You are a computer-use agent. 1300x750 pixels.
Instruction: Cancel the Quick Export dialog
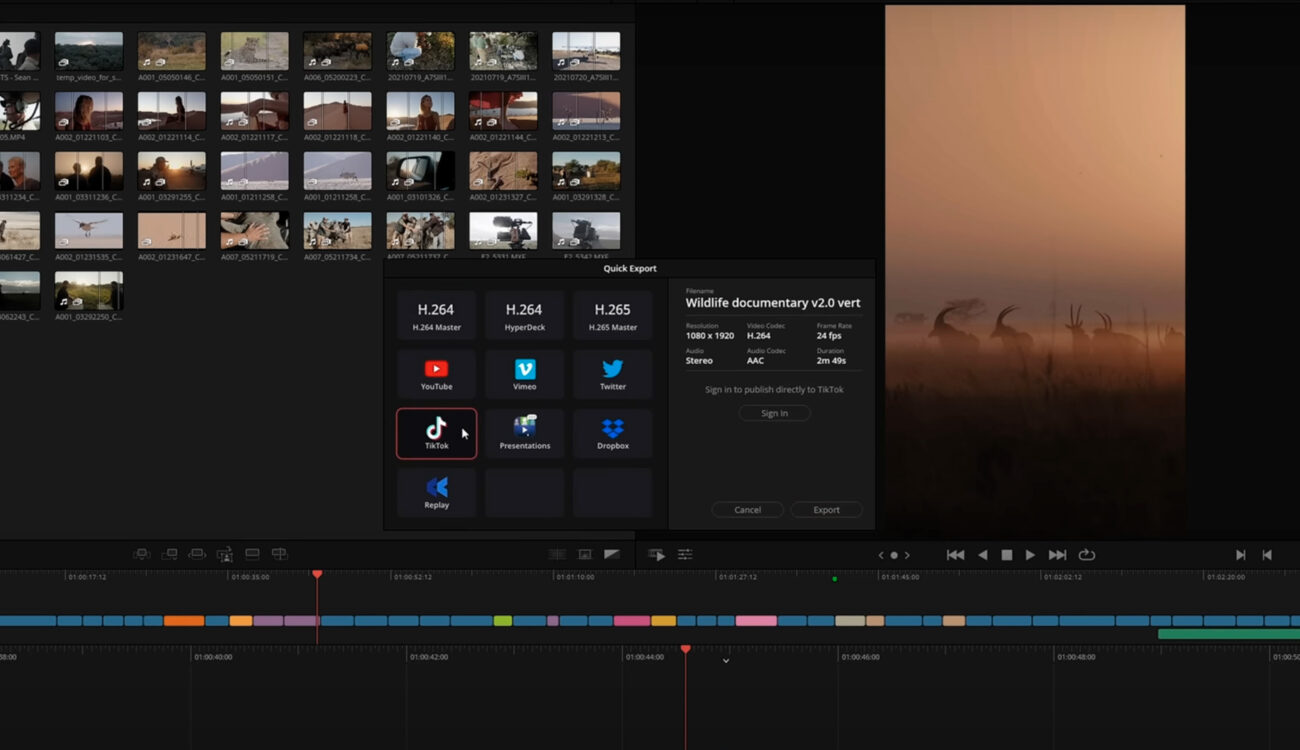747,510
